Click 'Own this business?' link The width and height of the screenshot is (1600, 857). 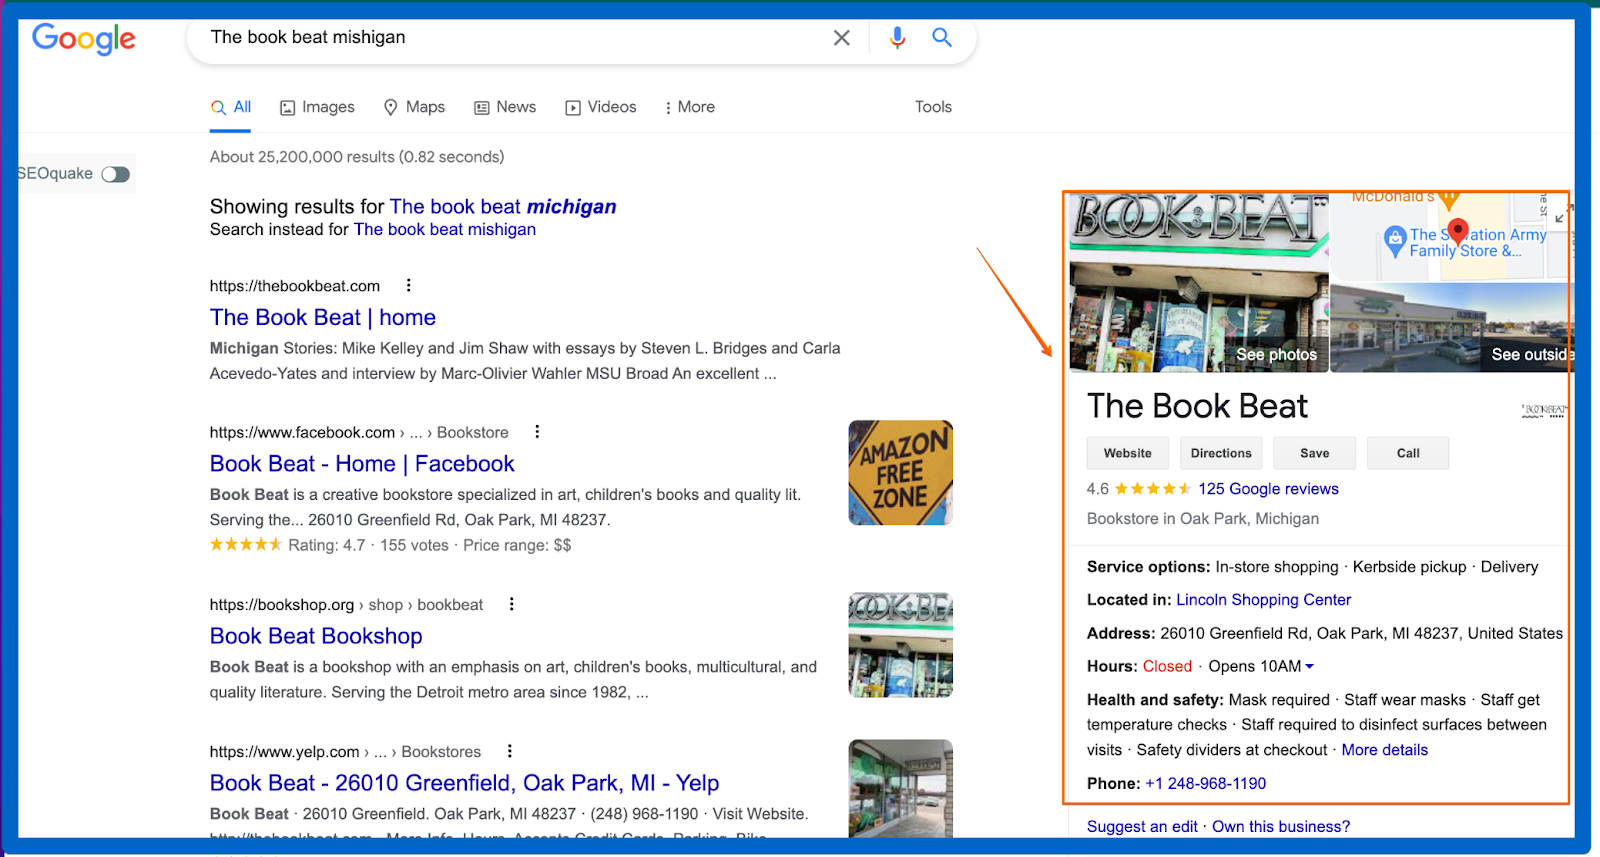pyautogui.click(x=1281, y=827)
